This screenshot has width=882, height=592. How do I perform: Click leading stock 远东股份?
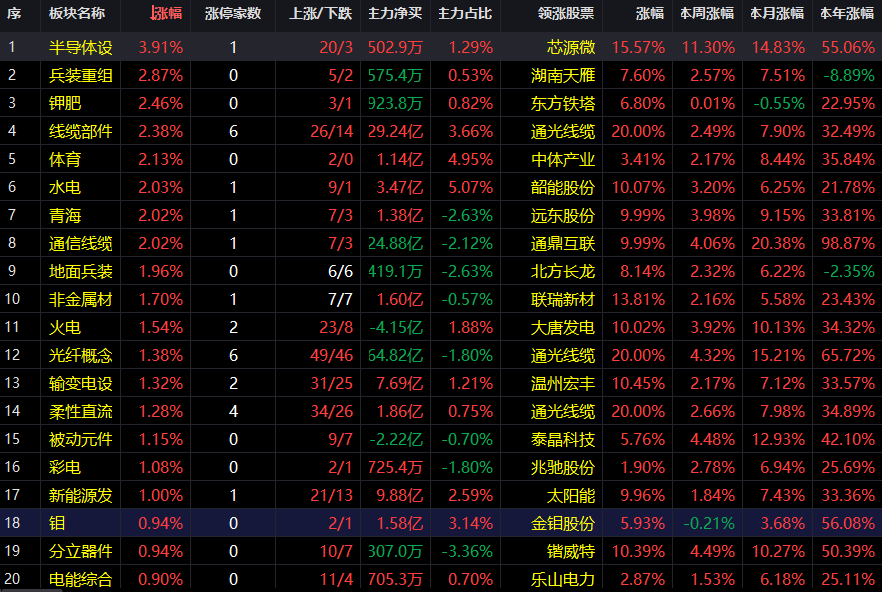pyautogui.click(x=562, y=216)
